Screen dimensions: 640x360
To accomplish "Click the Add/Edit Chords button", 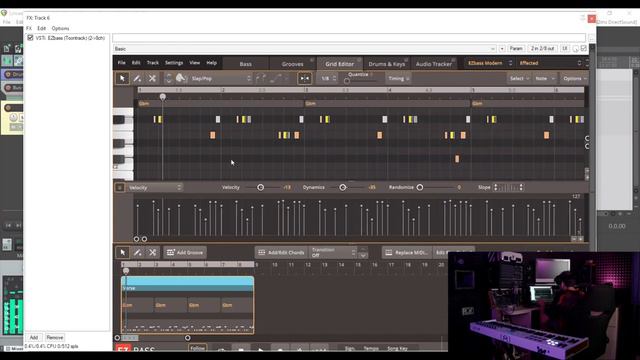I will 282,253.
